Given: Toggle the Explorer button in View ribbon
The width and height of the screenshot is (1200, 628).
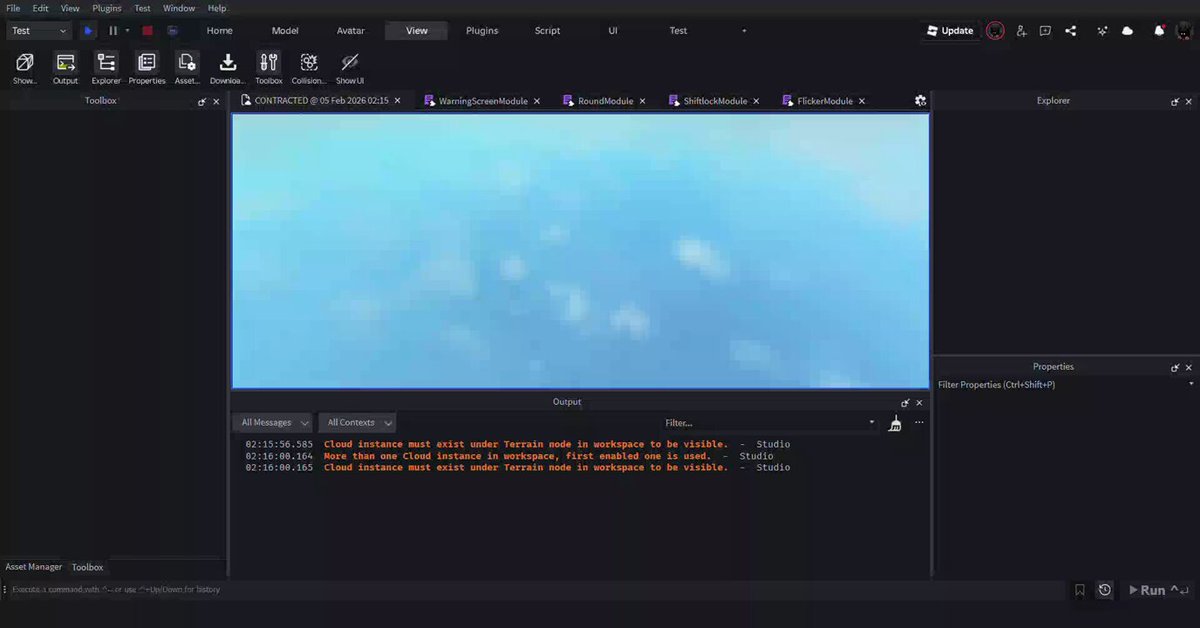Looking at the screenshot, I should [x=106, y=68].
